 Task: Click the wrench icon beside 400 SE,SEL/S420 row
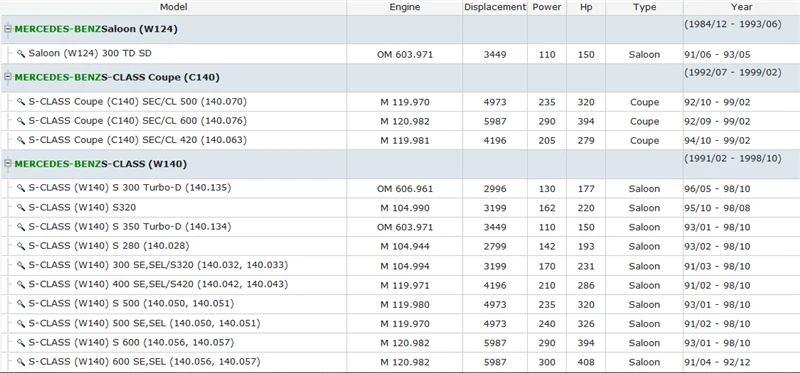click(x=21, y=285)
